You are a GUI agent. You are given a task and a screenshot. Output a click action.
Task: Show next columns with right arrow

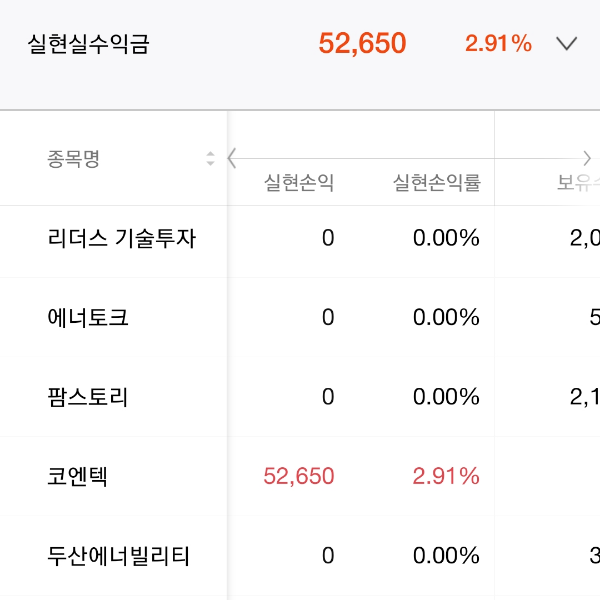click(587, 158)
